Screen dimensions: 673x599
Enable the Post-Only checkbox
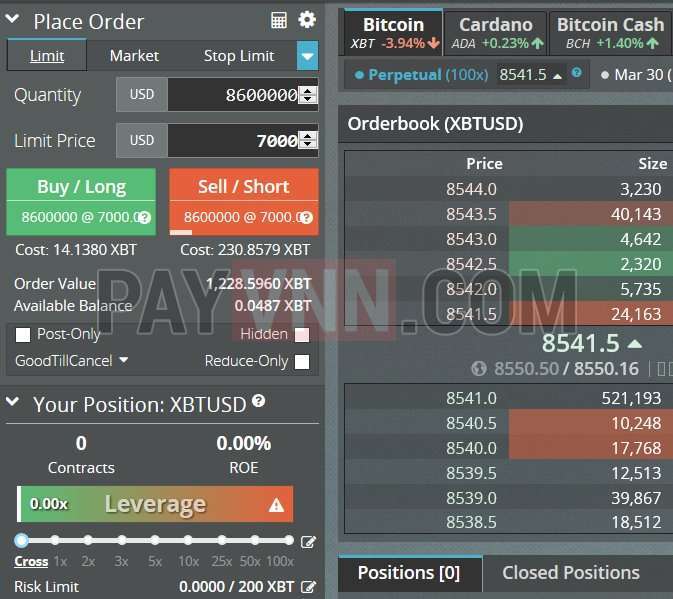23,334
